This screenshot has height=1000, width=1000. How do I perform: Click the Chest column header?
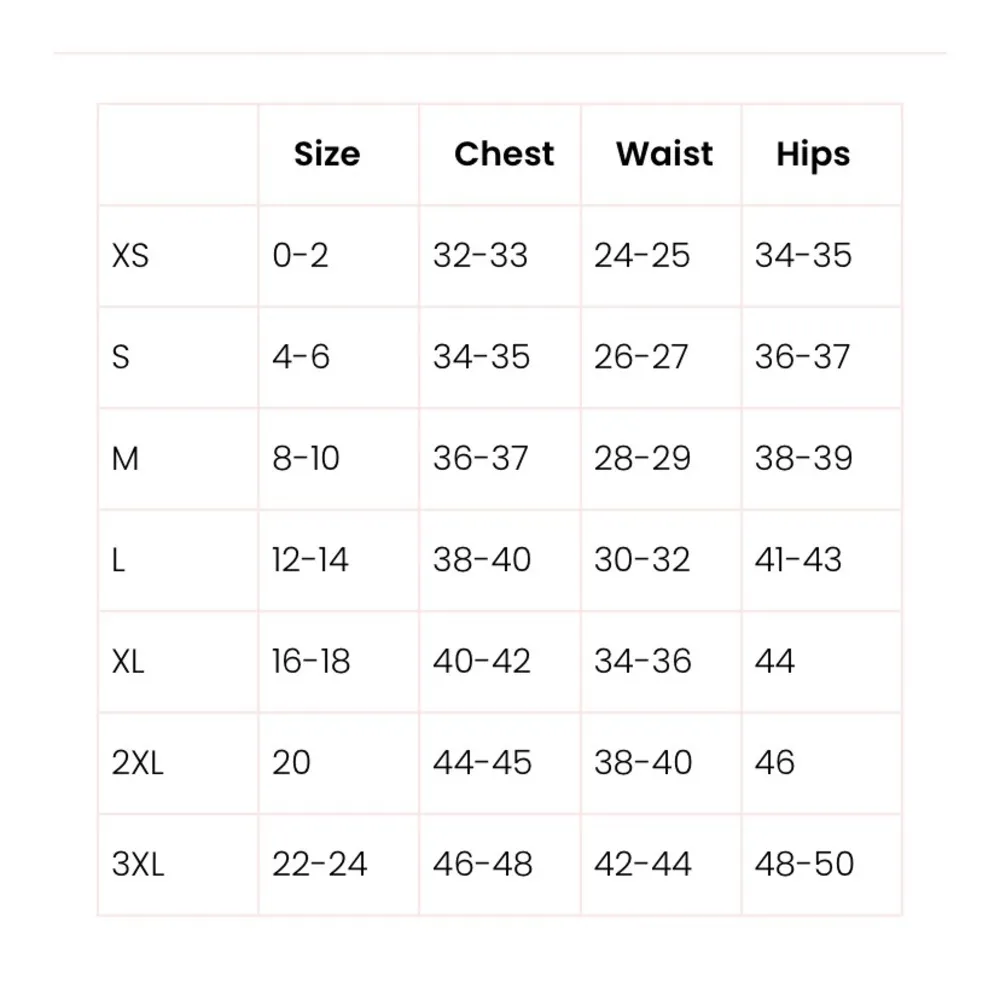click(x=503, y=154)
